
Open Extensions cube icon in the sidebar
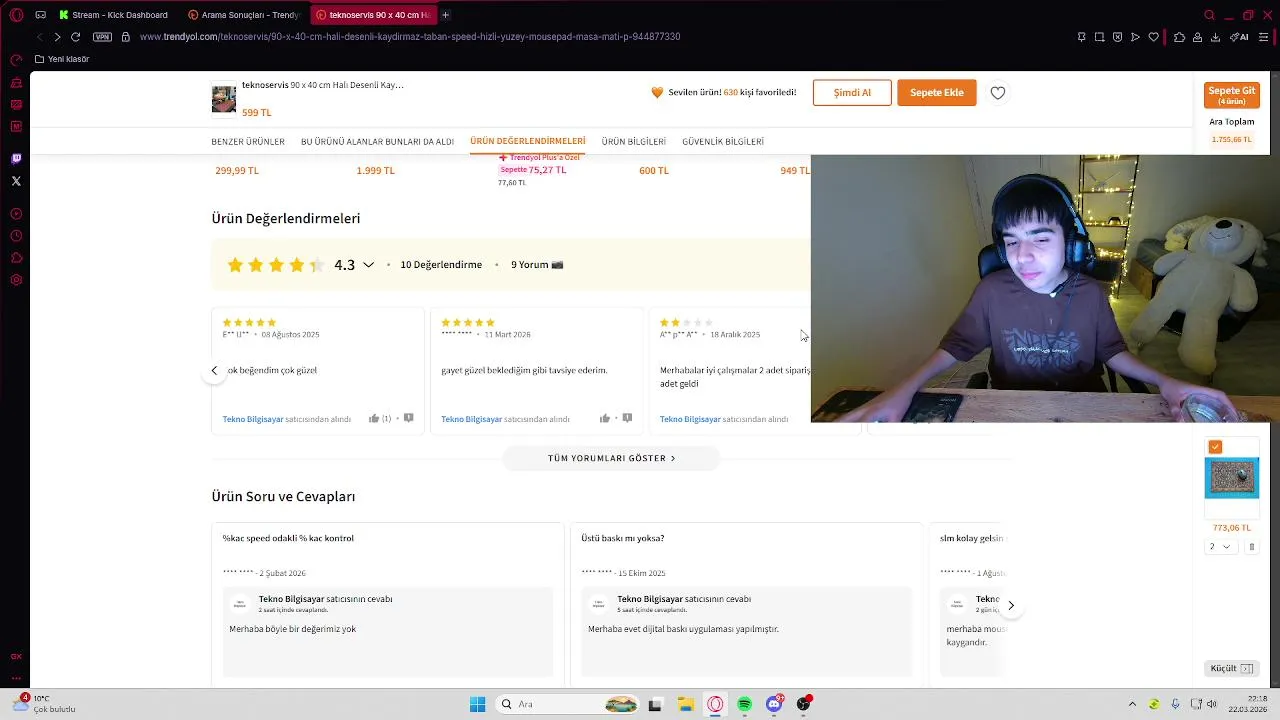pyautogui.click(x=16, y=258)
